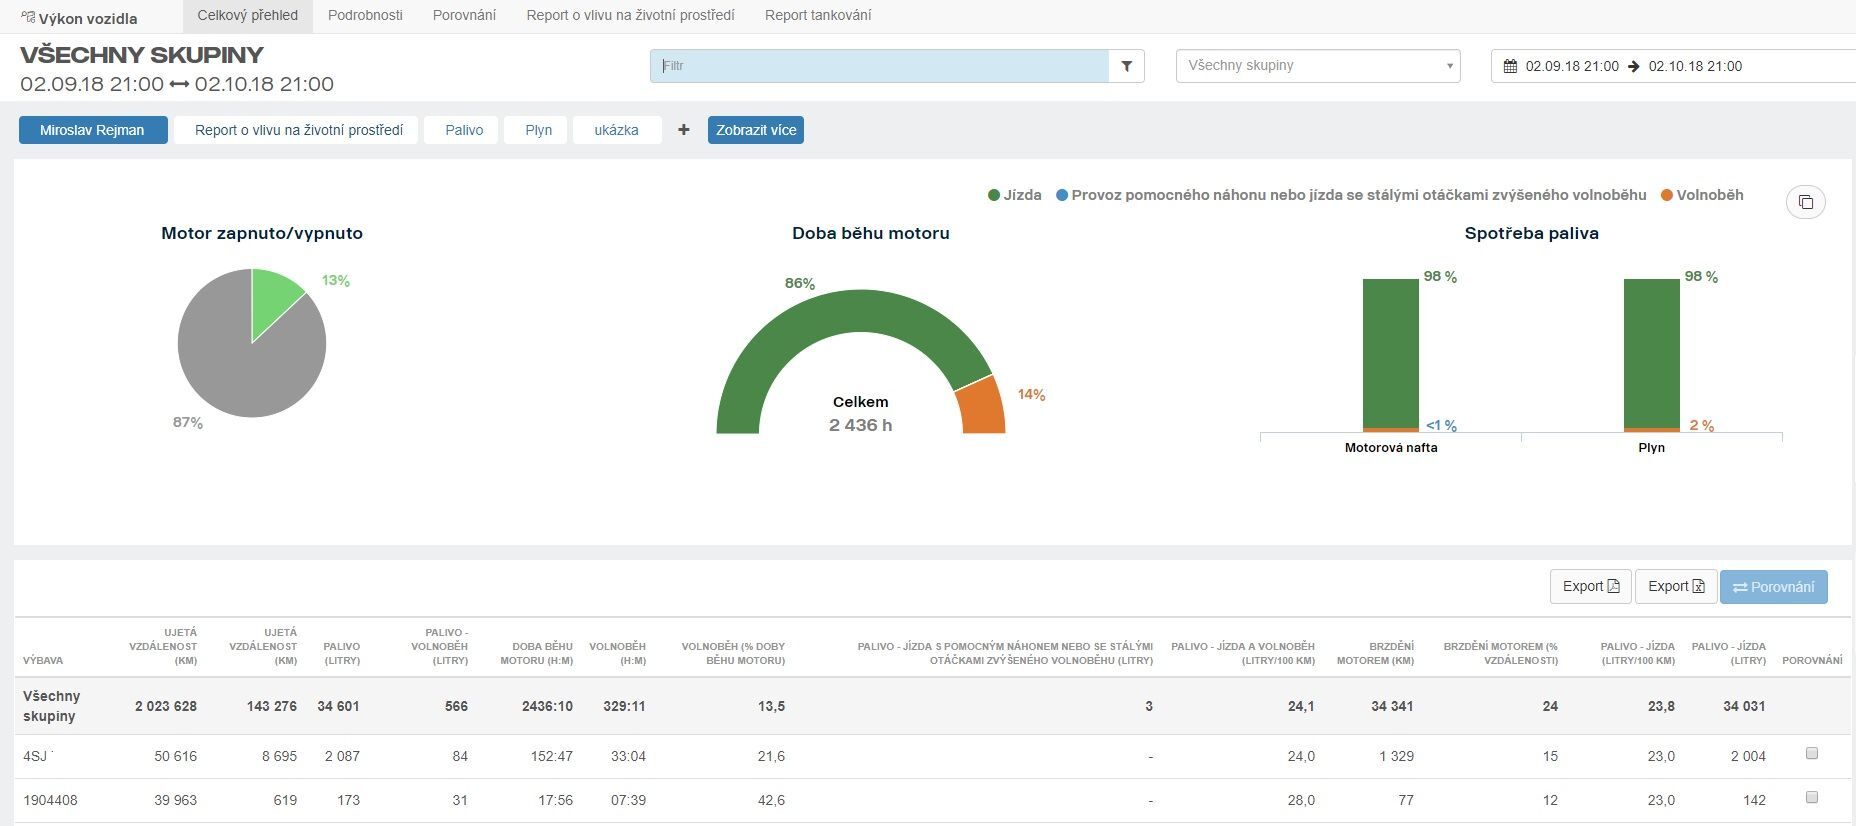The image size is (1856, 826).
Task: Click the 2436:10 engine runtime value
Action: (547, 706)
